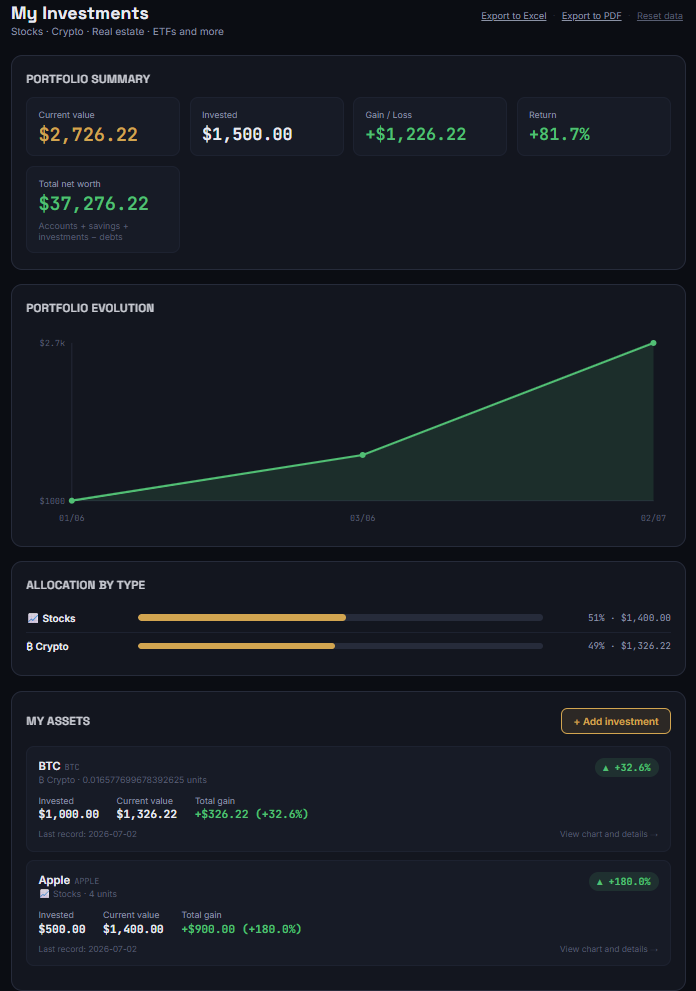Click the Stocks allocation progress bar
Viewport: 696px width, 991px height.
tap(340, 617)
